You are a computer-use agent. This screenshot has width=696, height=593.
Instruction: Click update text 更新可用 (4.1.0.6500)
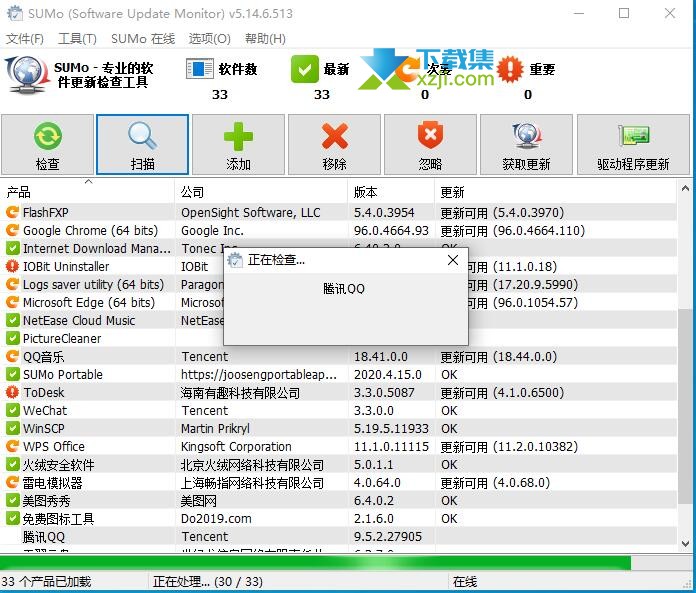(502, 393)
